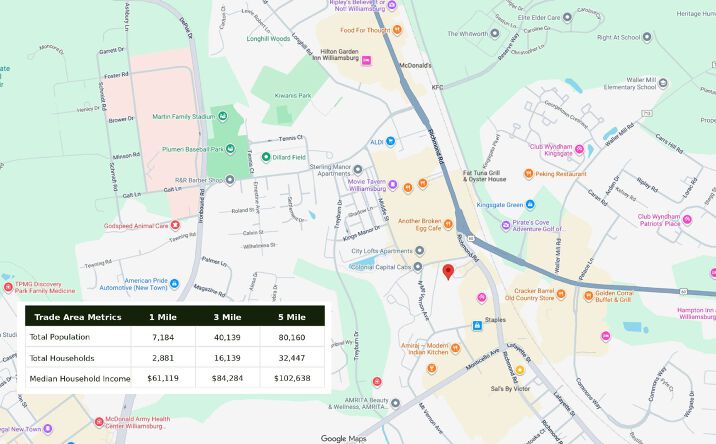
Task: Open Dillard Field green marker
Action: (266, 157)
